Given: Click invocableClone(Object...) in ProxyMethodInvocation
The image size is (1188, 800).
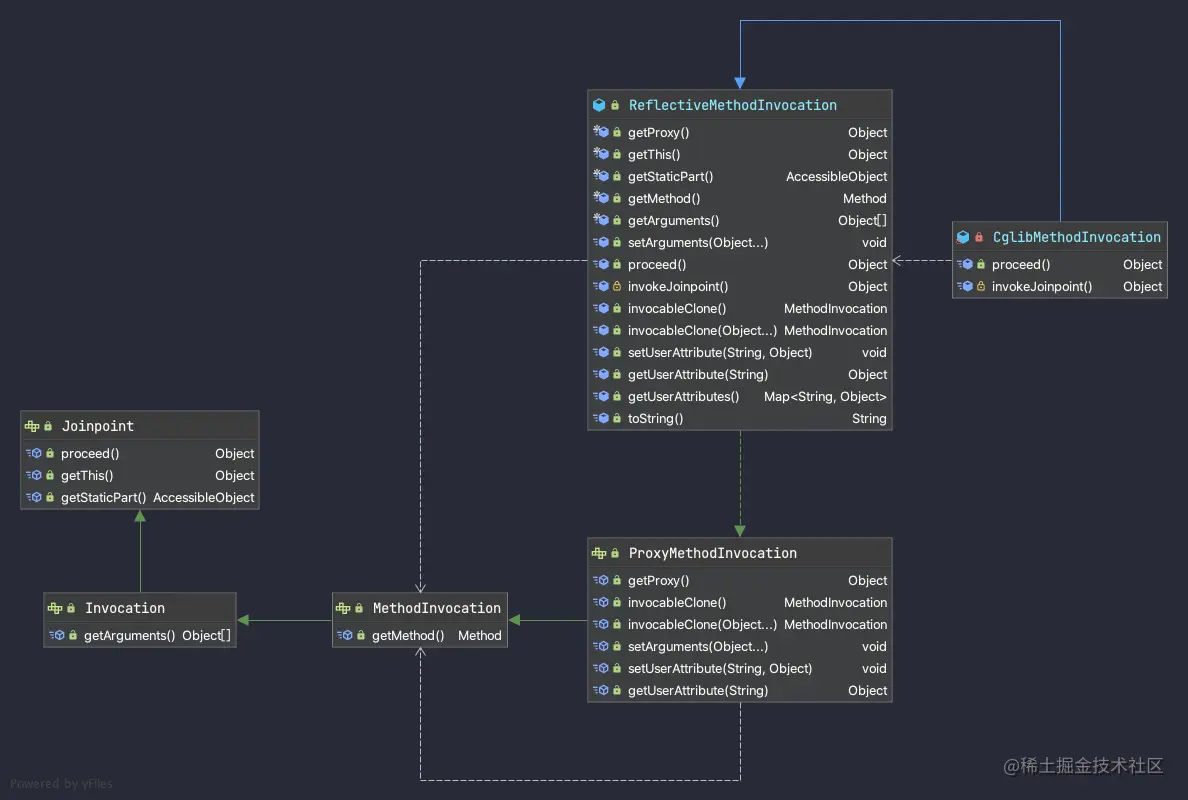Looking at the screenshot, I should pos(702,624).
